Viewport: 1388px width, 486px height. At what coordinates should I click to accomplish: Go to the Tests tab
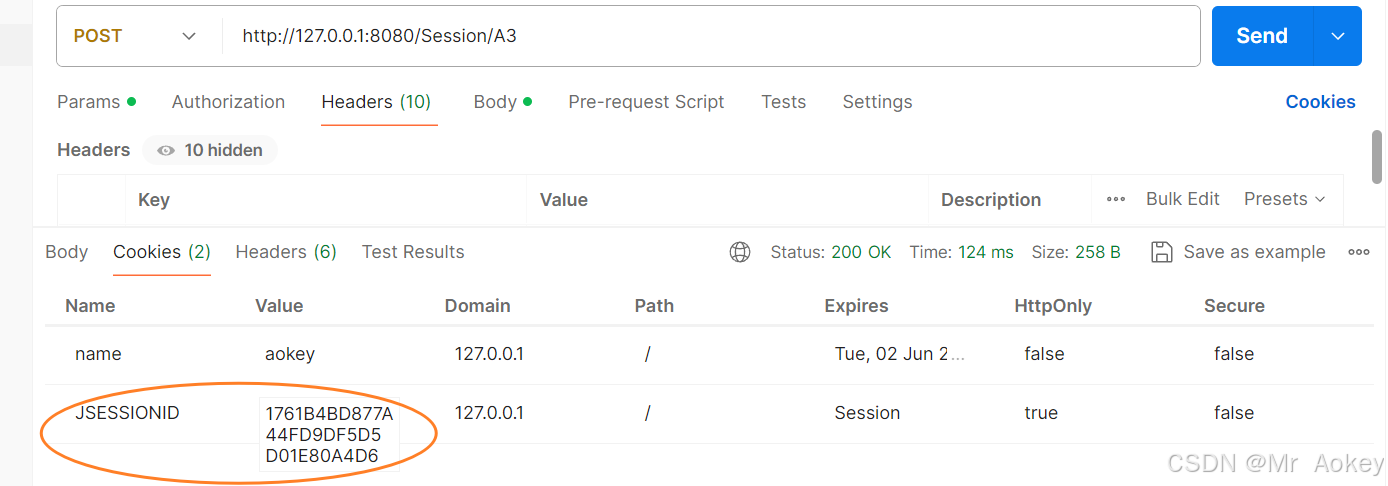point(783,102)
